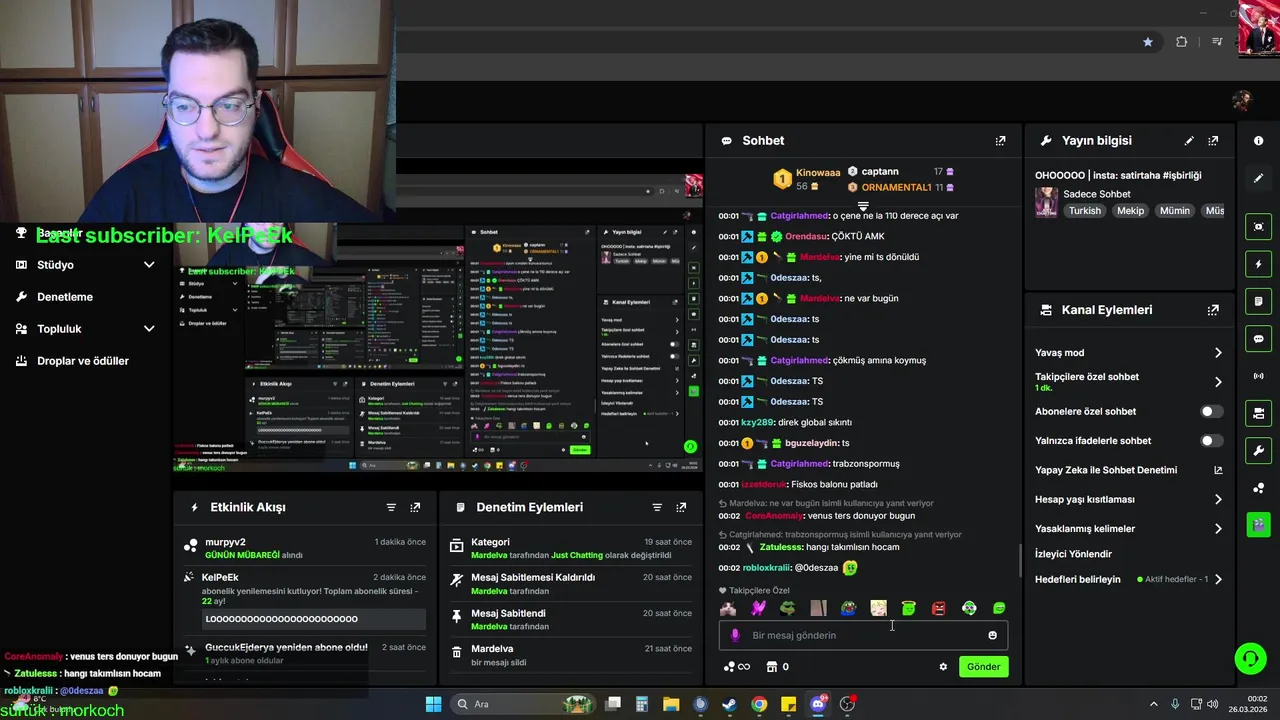Viewport: 1280px width, 720px height.
Task: Toggle the stream preview panel icon
Action: 1258,227
